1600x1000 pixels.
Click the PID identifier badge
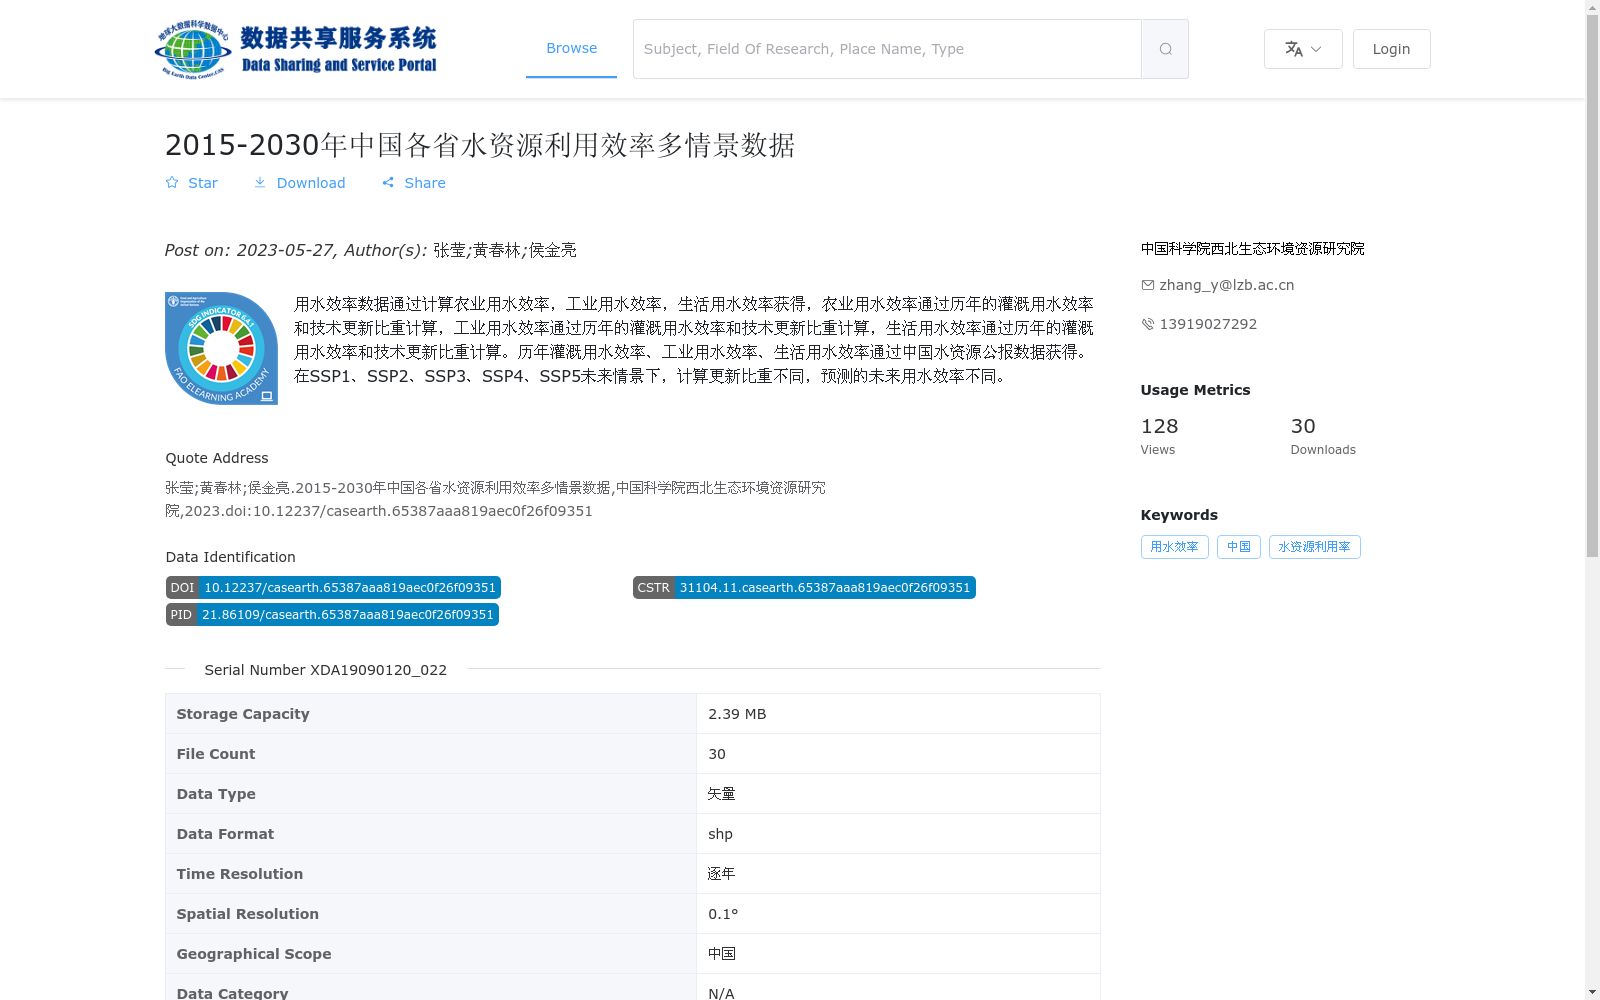(332, 615)
